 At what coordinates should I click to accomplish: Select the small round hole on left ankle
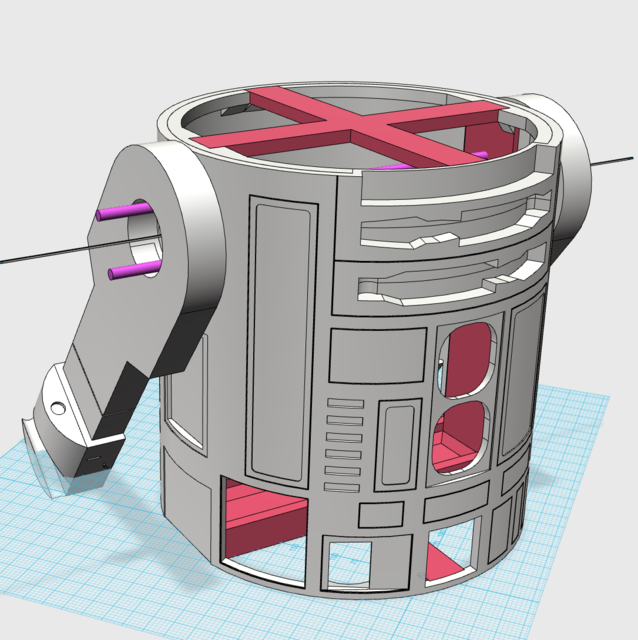tap(58, 407)
